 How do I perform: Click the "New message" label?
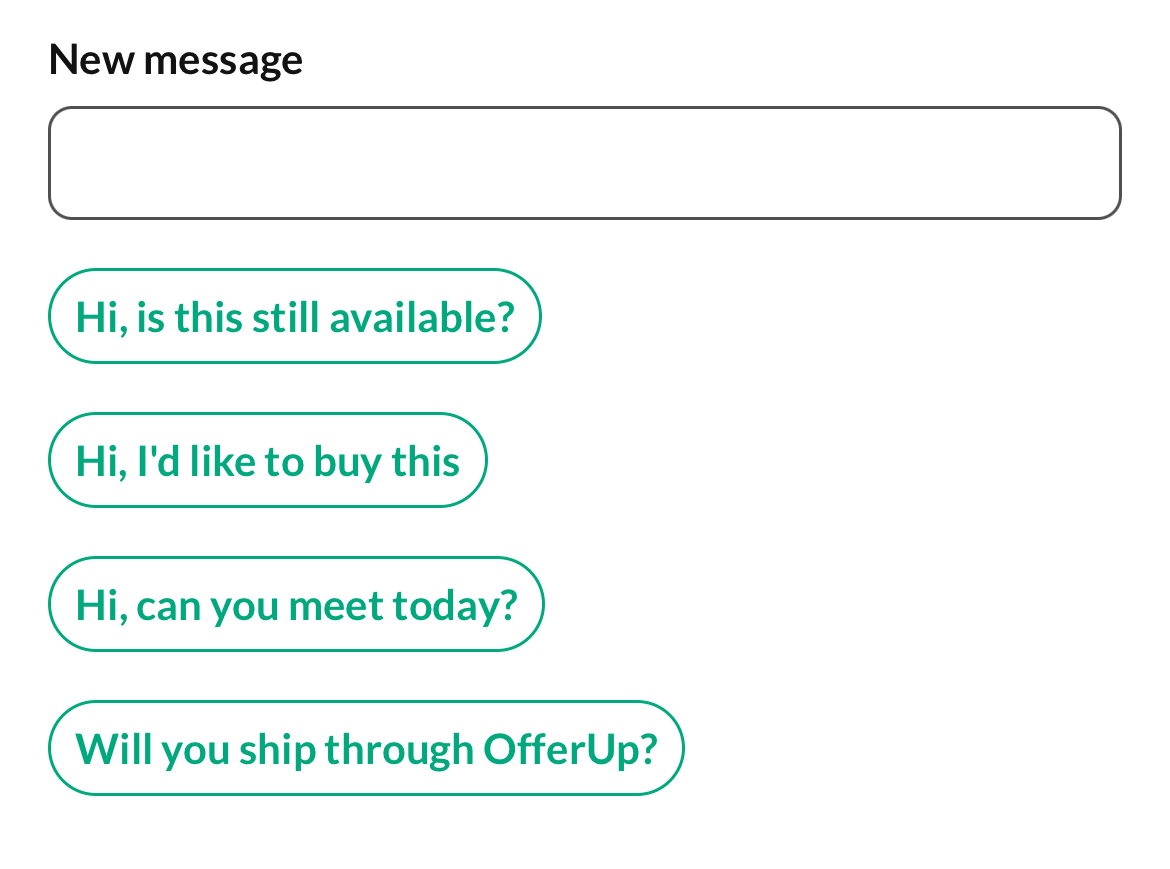175,60
